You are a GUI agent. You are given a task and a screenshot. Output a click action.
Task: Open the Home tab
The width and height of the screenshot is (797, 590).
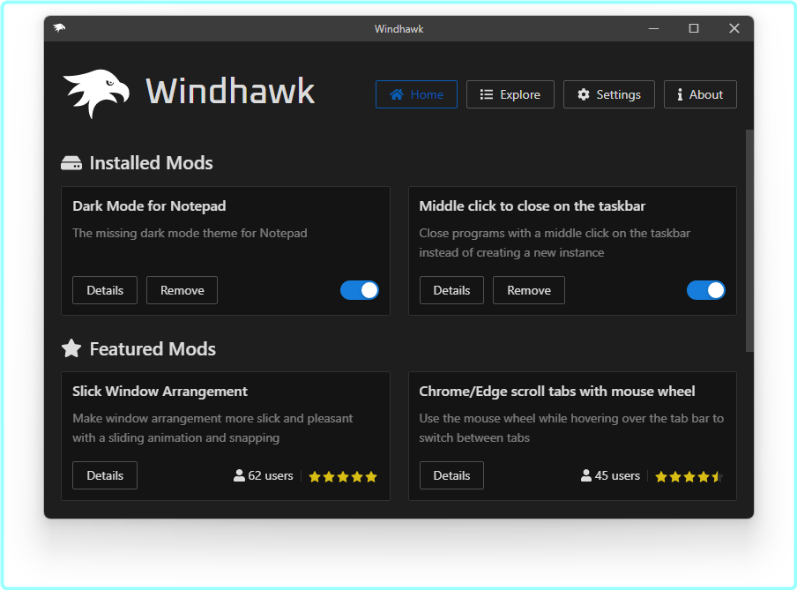[416, 95]
